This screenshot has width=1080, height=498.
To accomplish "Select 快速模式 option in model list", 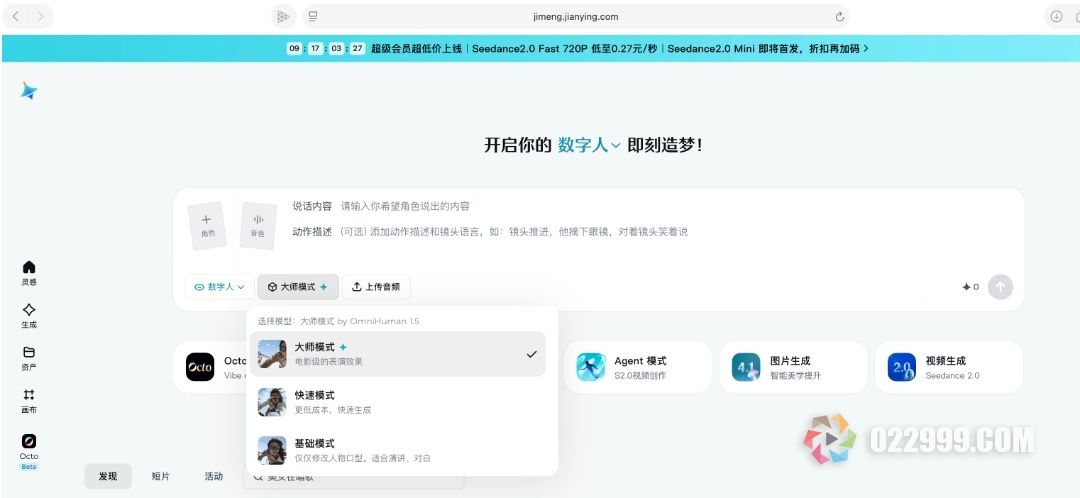I will 397,402.
